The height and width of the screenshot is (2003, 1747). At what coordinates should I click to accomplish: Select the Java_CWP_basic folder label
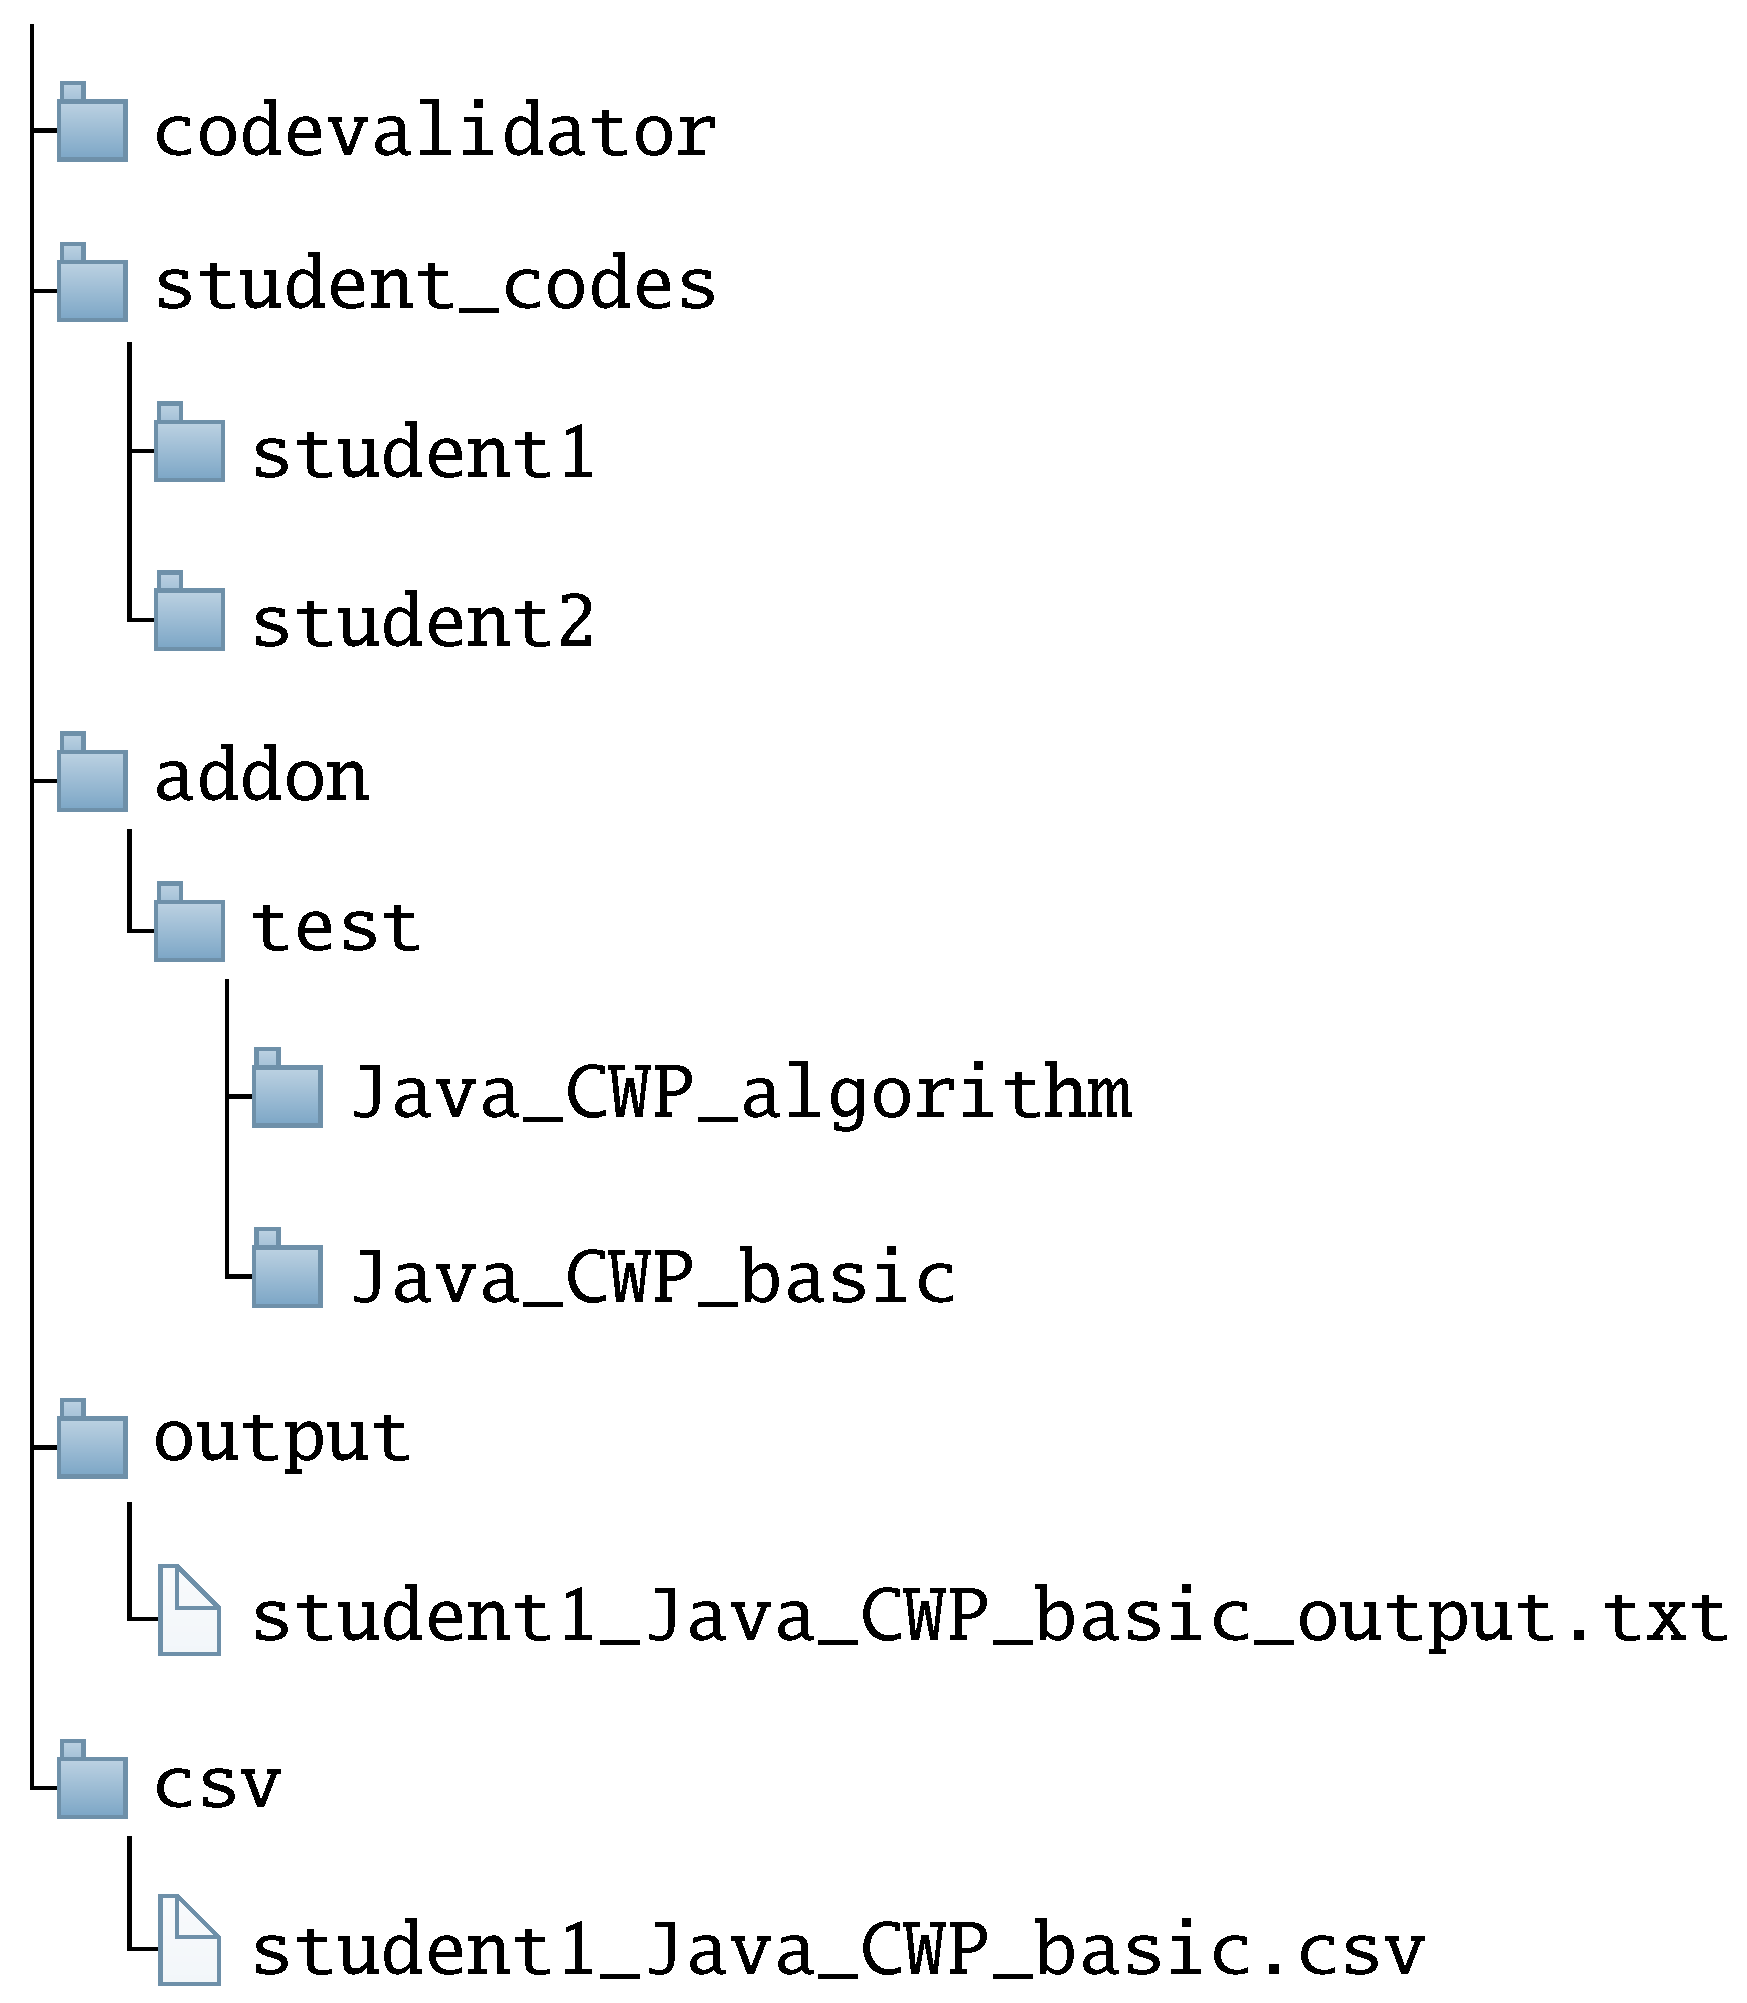click(653, 1277)
